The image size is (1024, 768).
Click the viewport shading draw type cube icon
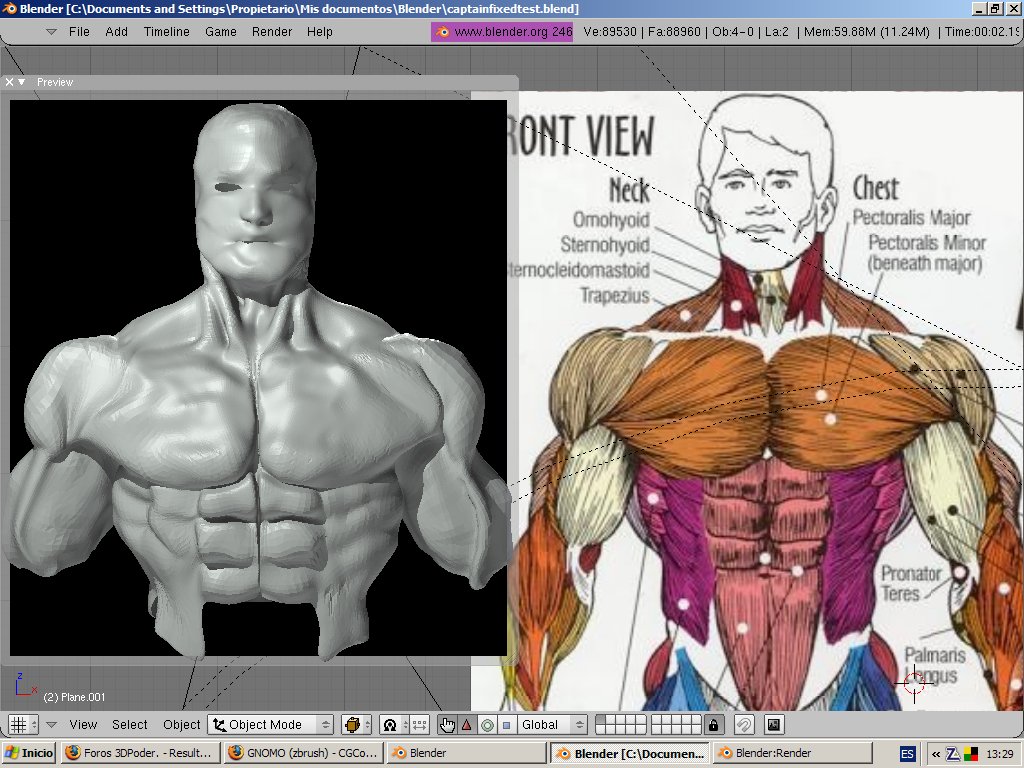click(352, 725)
